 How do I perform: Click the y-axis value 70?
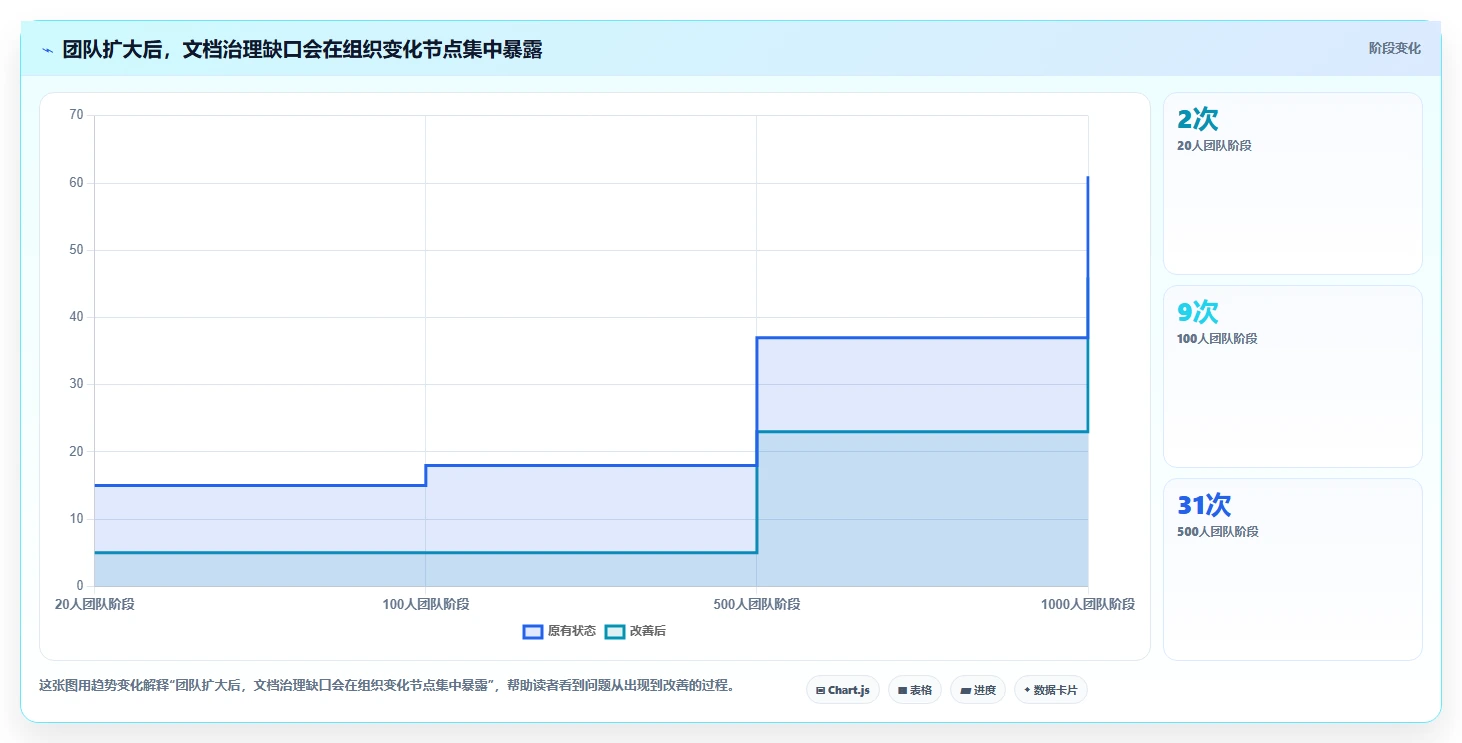[76, 115]
